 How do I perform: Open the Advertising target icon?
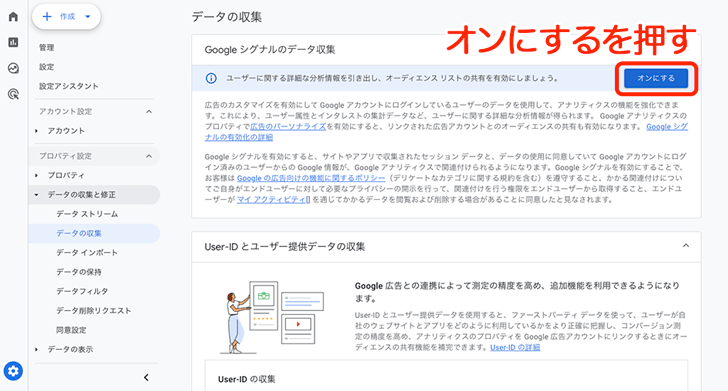click(13, 94)
